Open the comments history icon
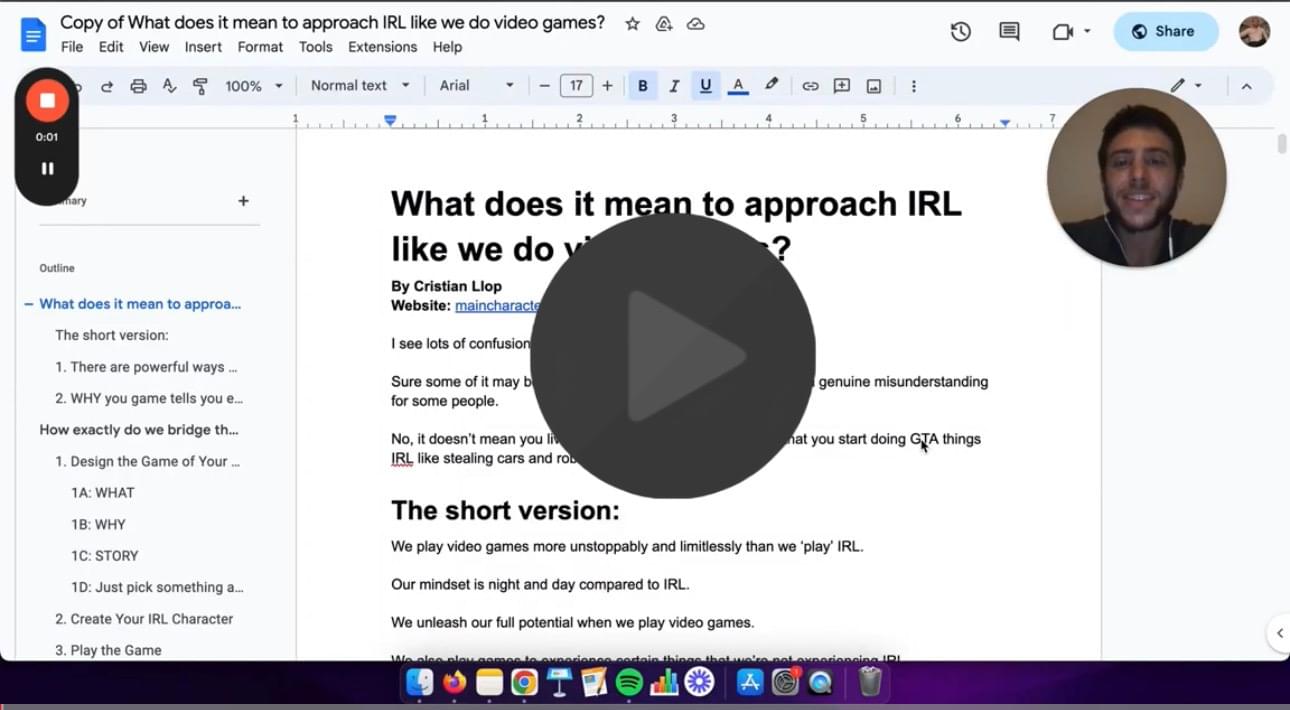1290x710 pixels. pos(1009,32)
